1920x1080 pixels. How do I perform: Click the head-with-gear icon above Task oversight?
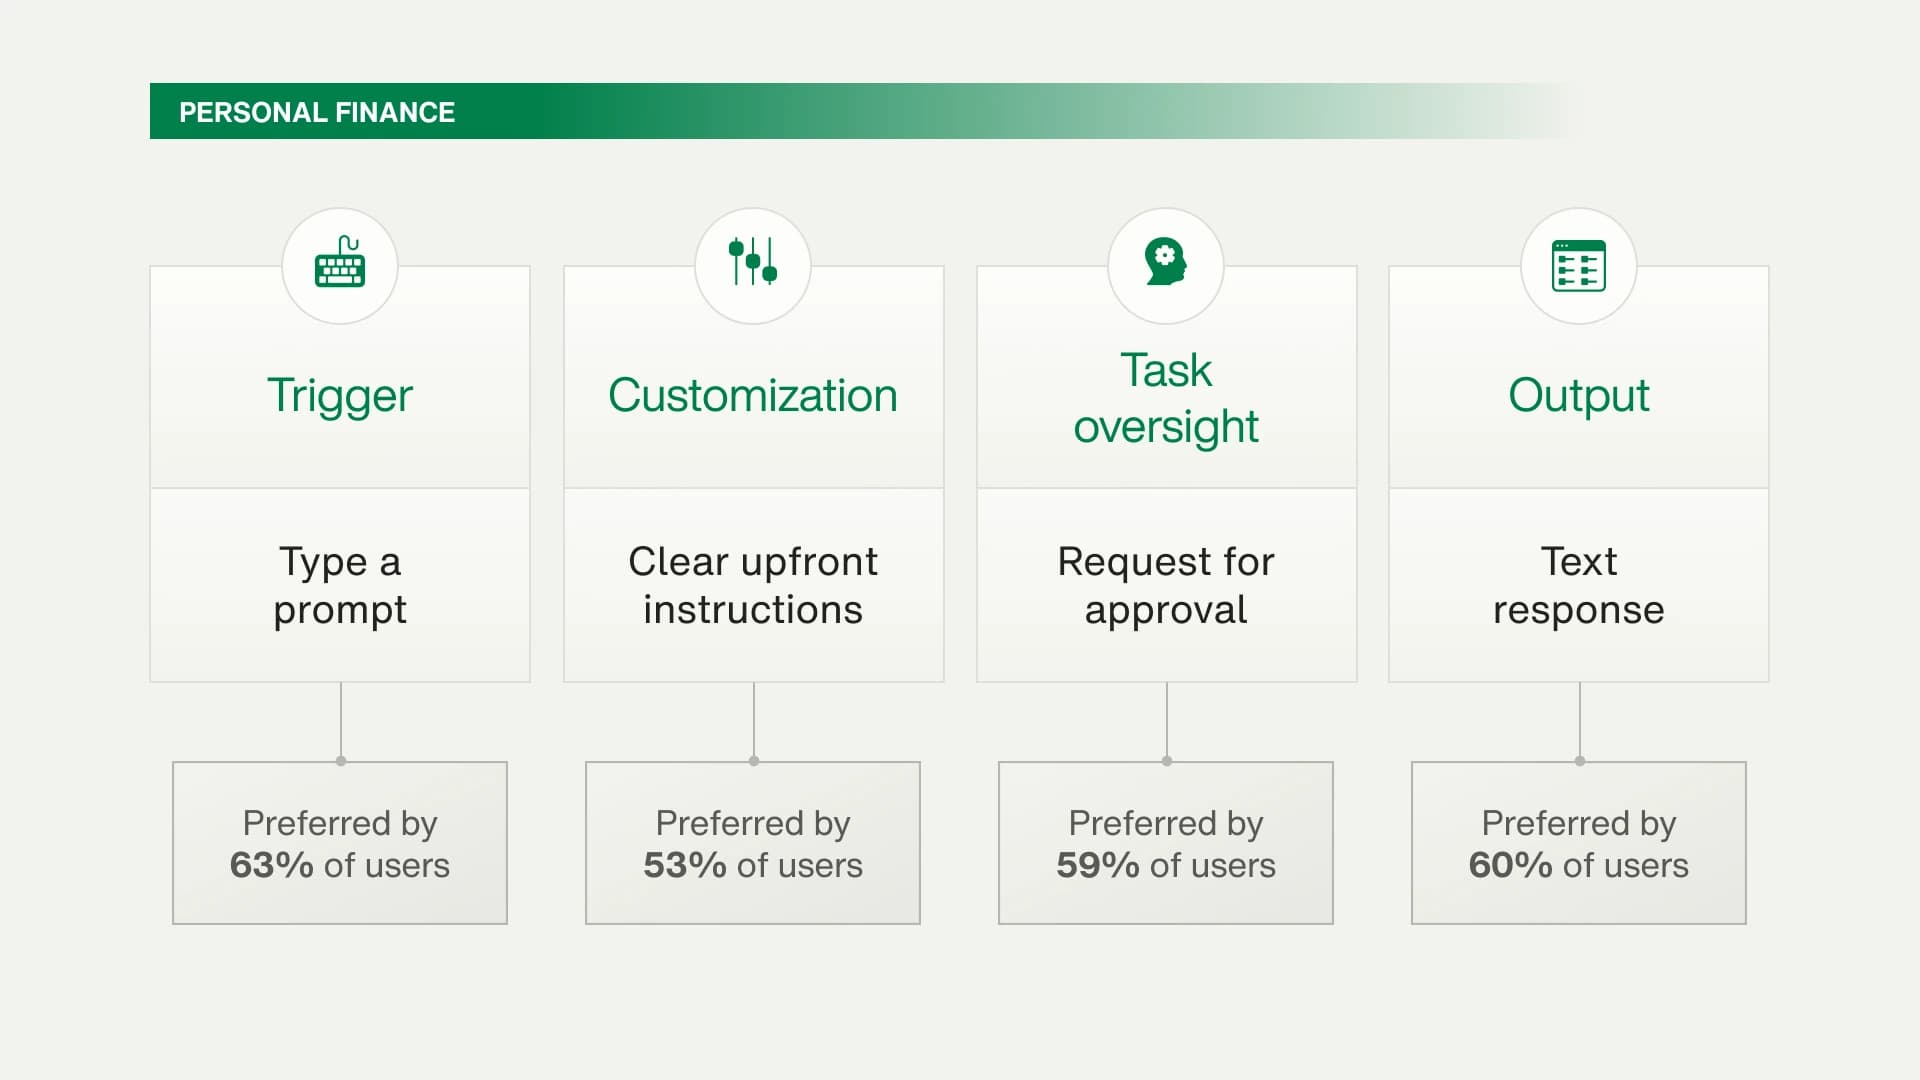click(x=1166, y=261)
